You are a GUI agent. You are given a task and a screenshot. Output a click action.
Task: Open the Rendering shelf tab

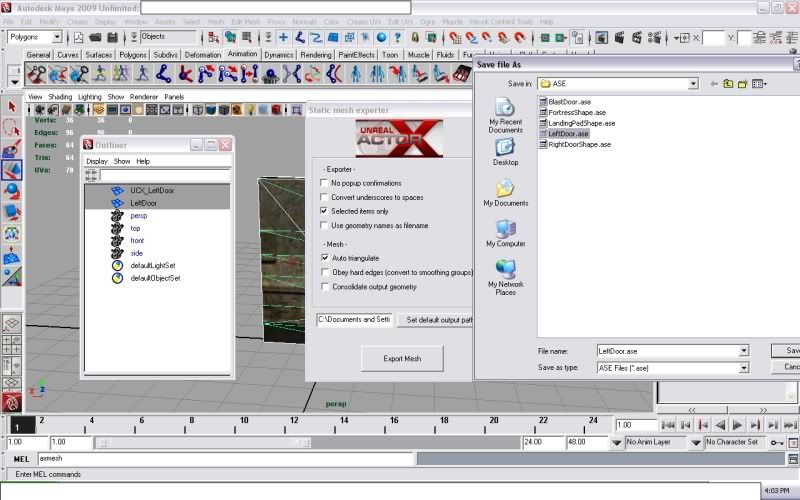click(316, 55)
